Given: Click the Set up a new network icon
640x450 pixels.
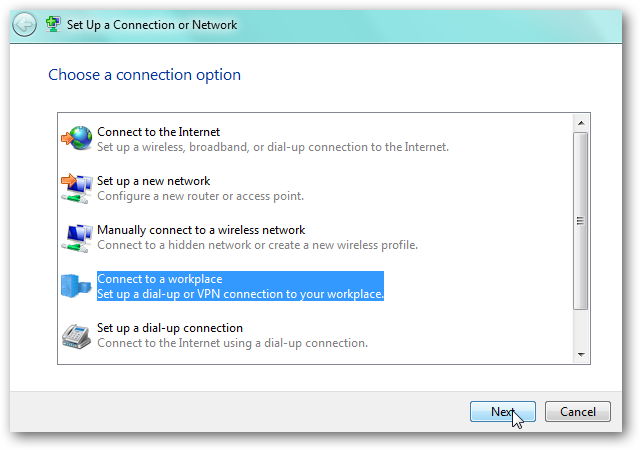Looking at the screenshot, I should (76, 188).
